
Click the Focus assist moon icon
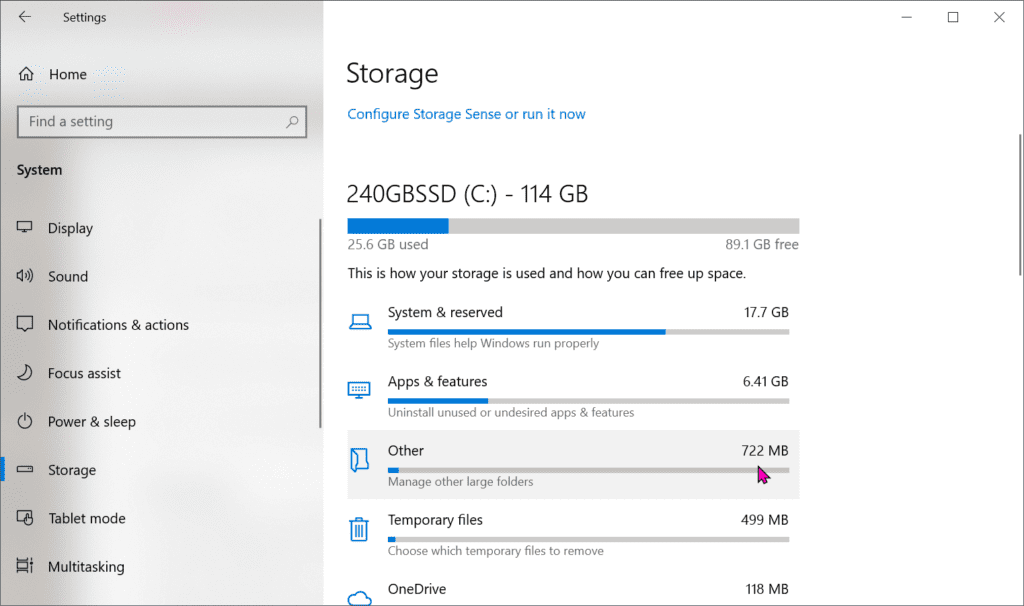point(26,373)
